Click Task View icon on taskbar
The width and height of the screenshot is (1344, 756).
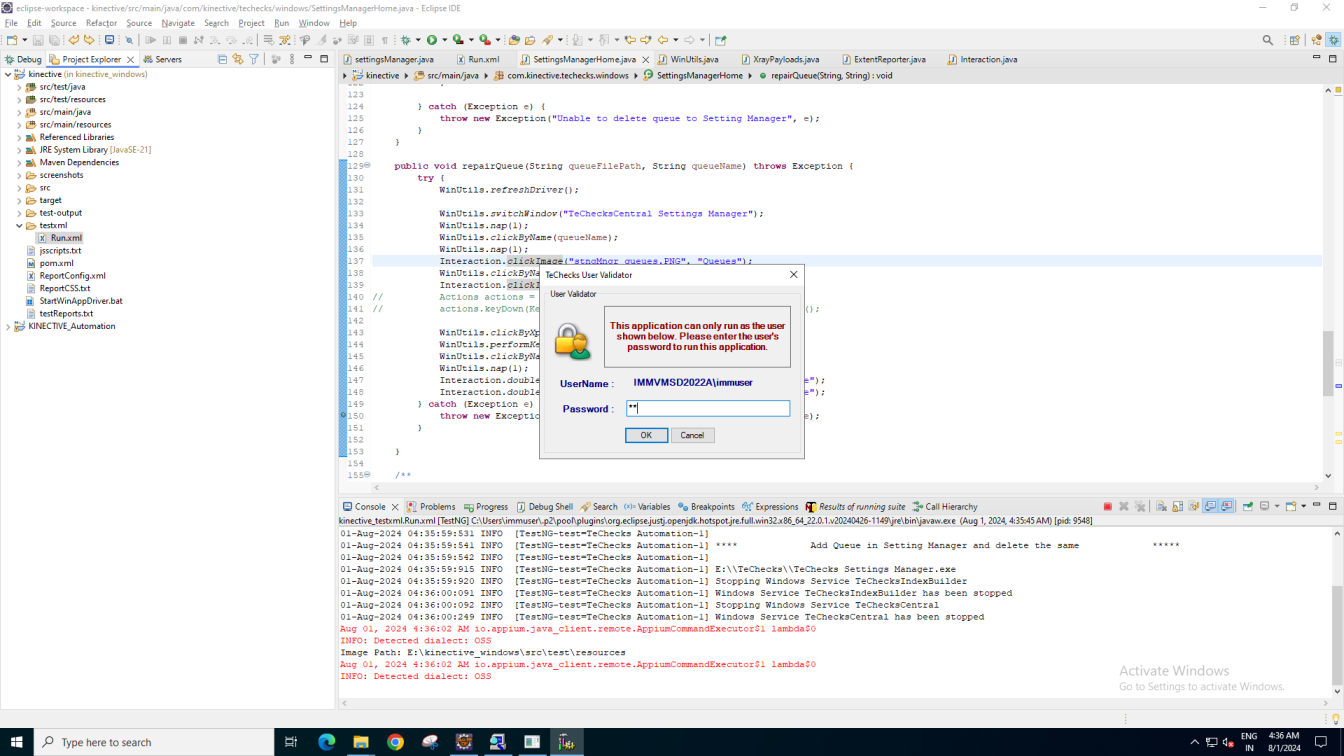pos(291,742)
